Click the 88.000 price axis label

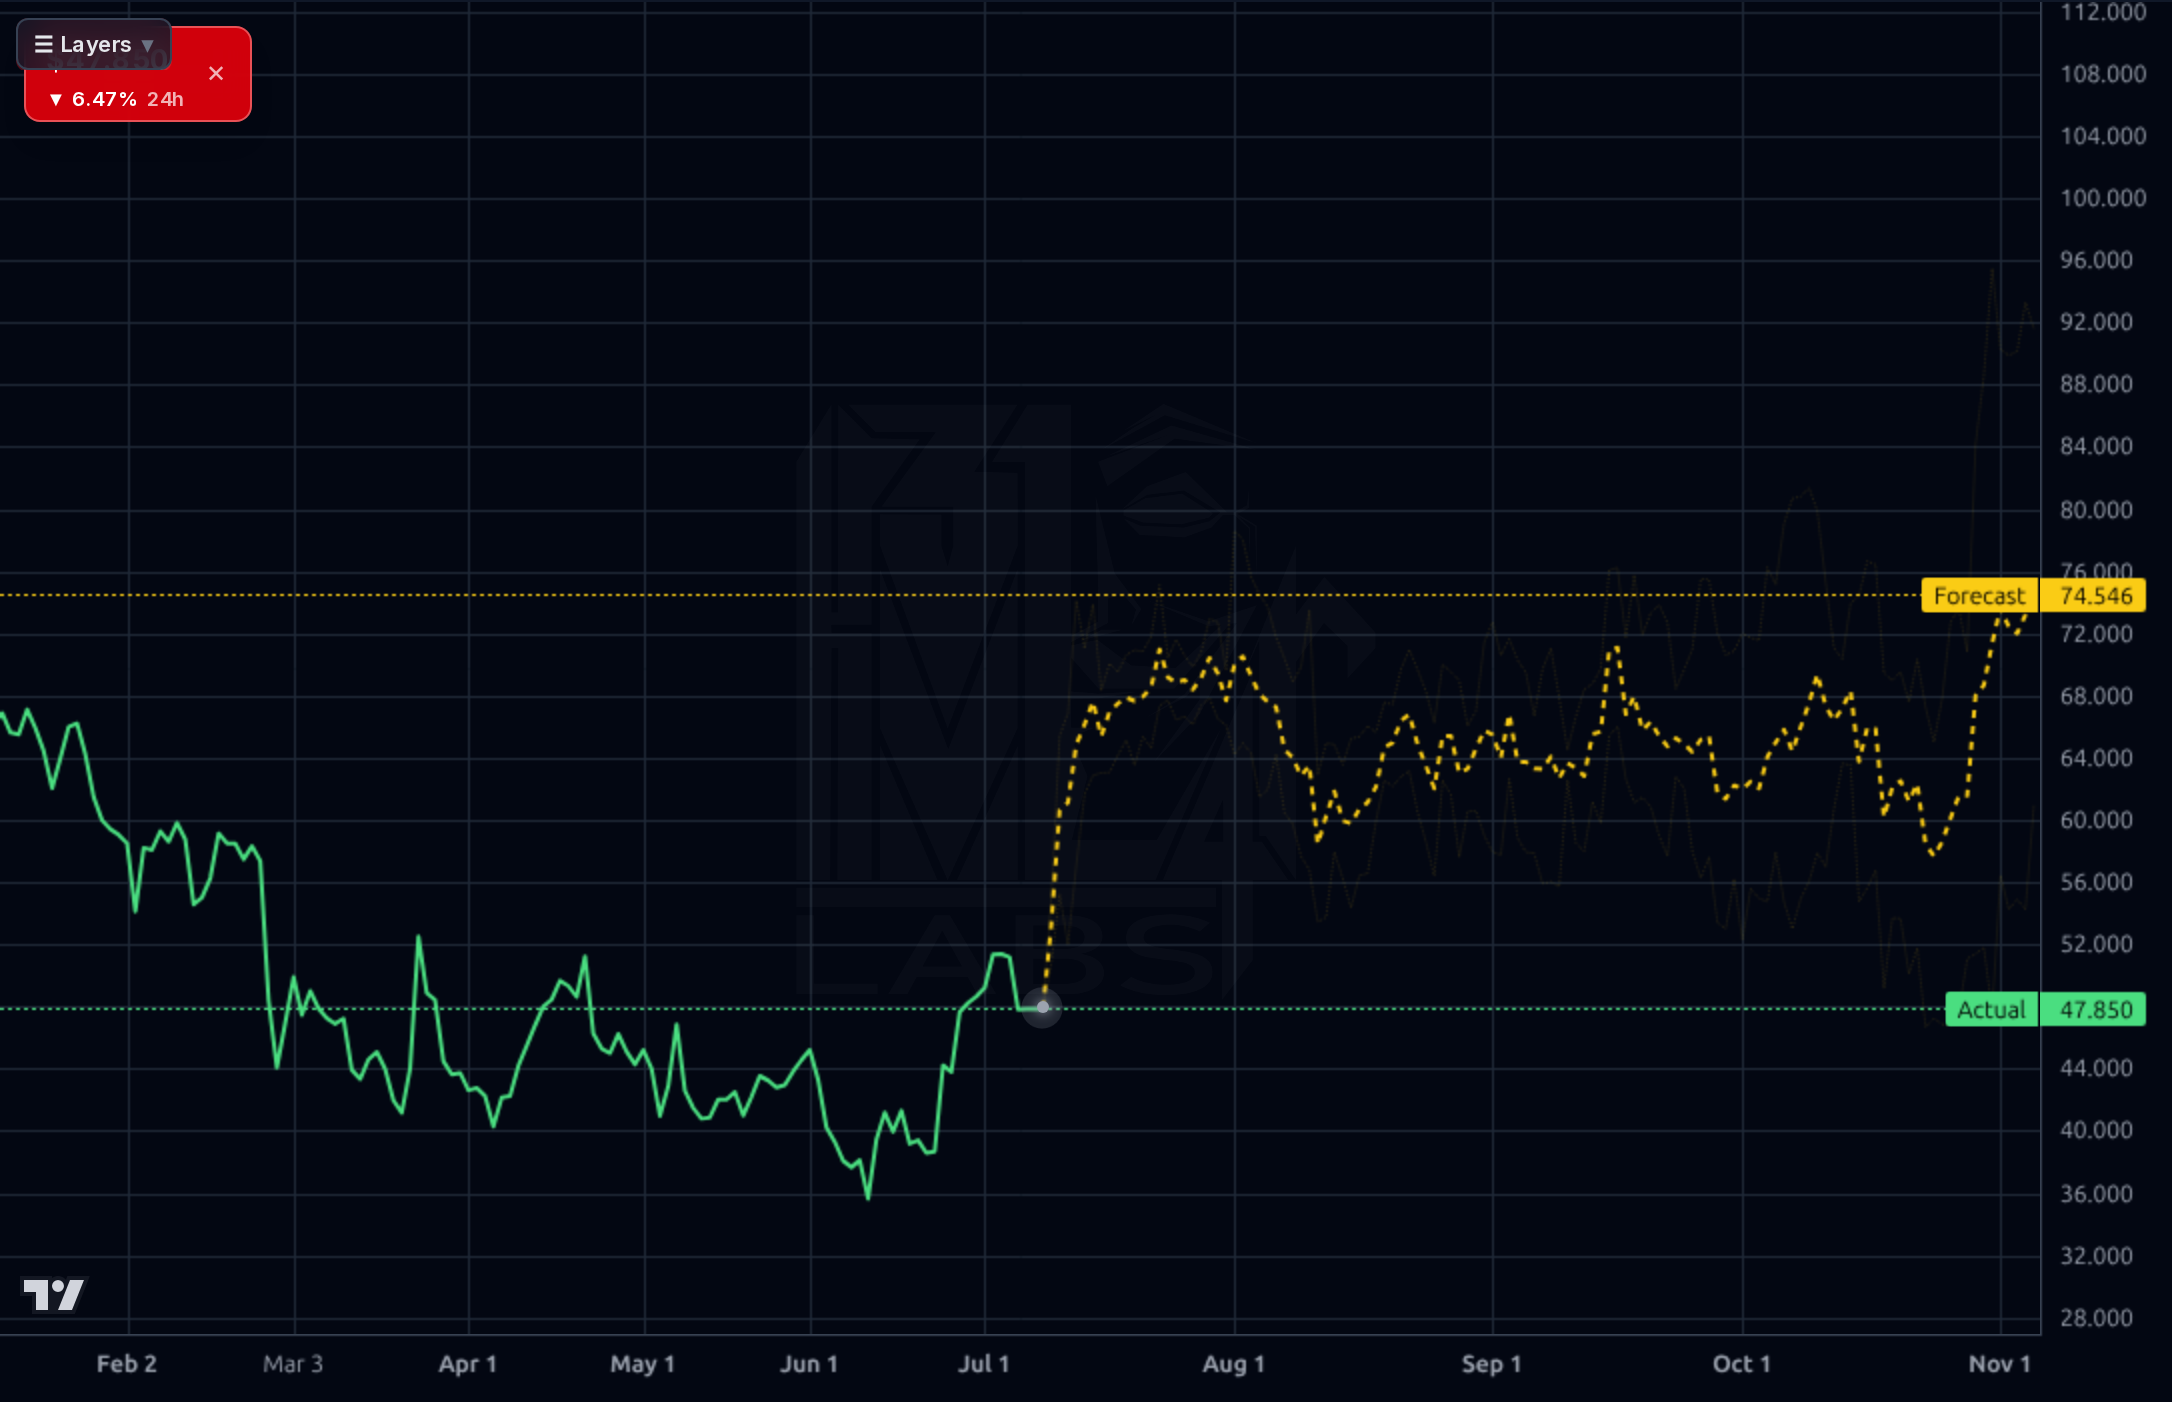(x=2096, y=384)
